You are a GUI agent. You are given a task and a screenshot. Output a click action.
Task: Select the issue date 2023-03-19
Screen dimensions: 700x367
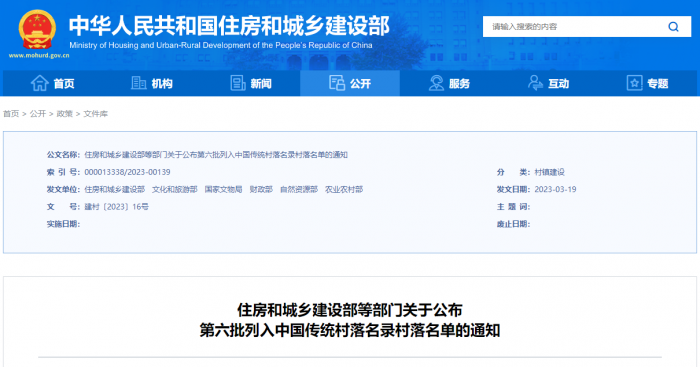point(555,189)
